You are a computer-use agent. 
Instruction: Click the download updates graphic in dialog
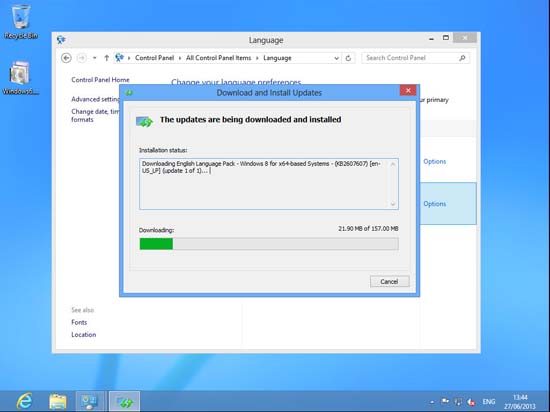(145, 121)
